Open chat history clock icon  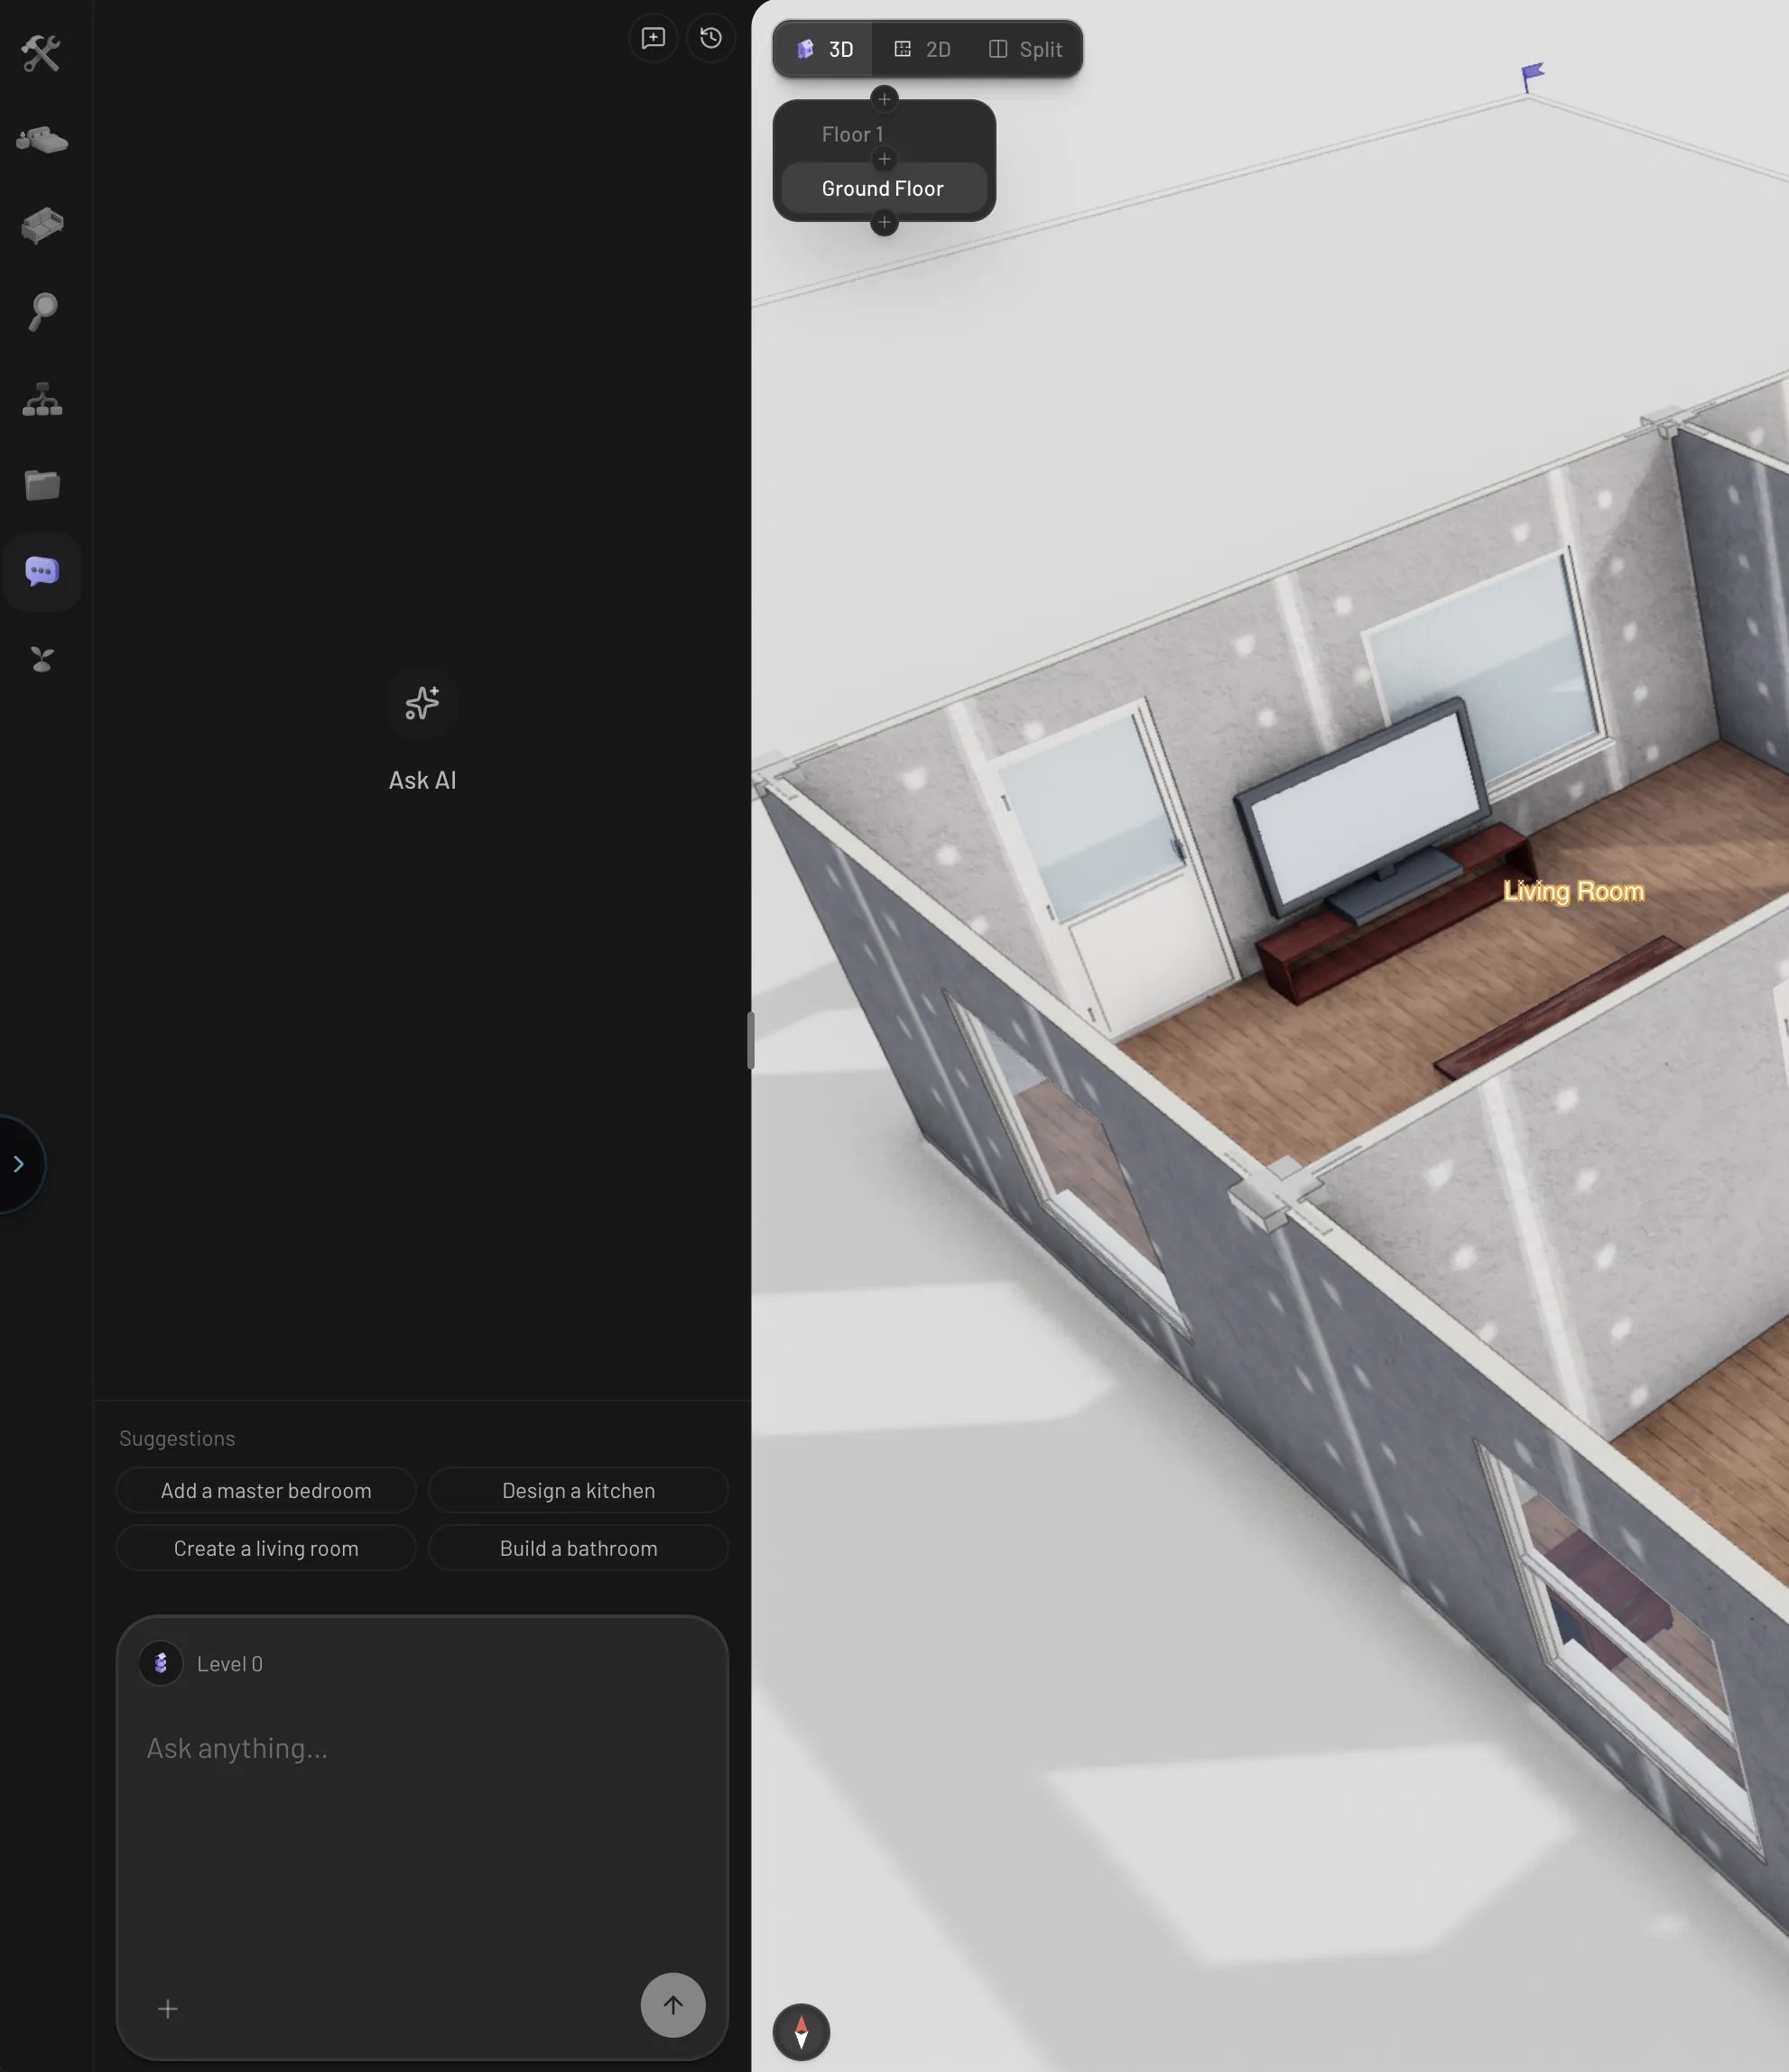pyautogui.click(x=711, y=38)
